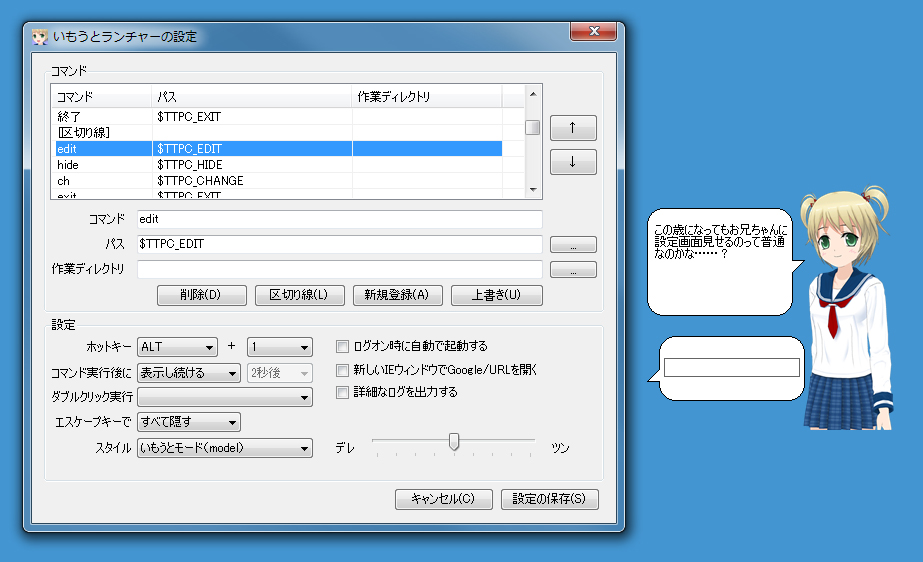Screen dimensions: 923x562
Task: Click the command list scrollbar up arrow
Action: tap(533, 94)
